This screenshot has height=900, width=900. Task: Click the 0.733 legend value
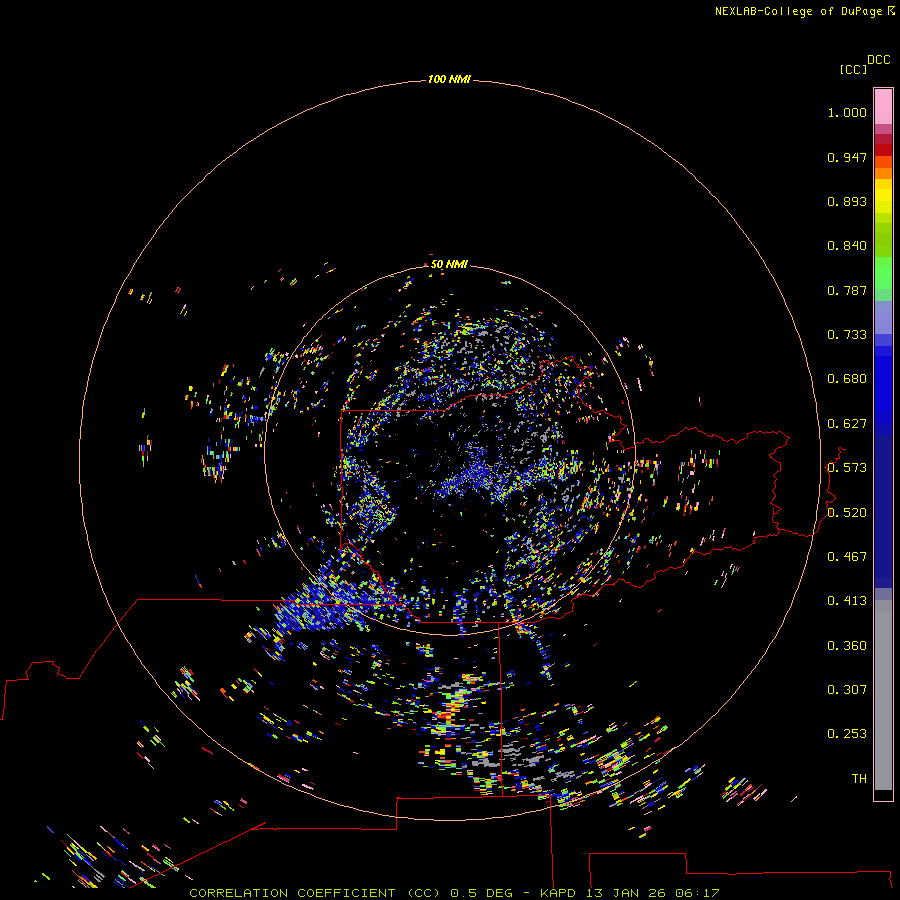tap(847, 335)
